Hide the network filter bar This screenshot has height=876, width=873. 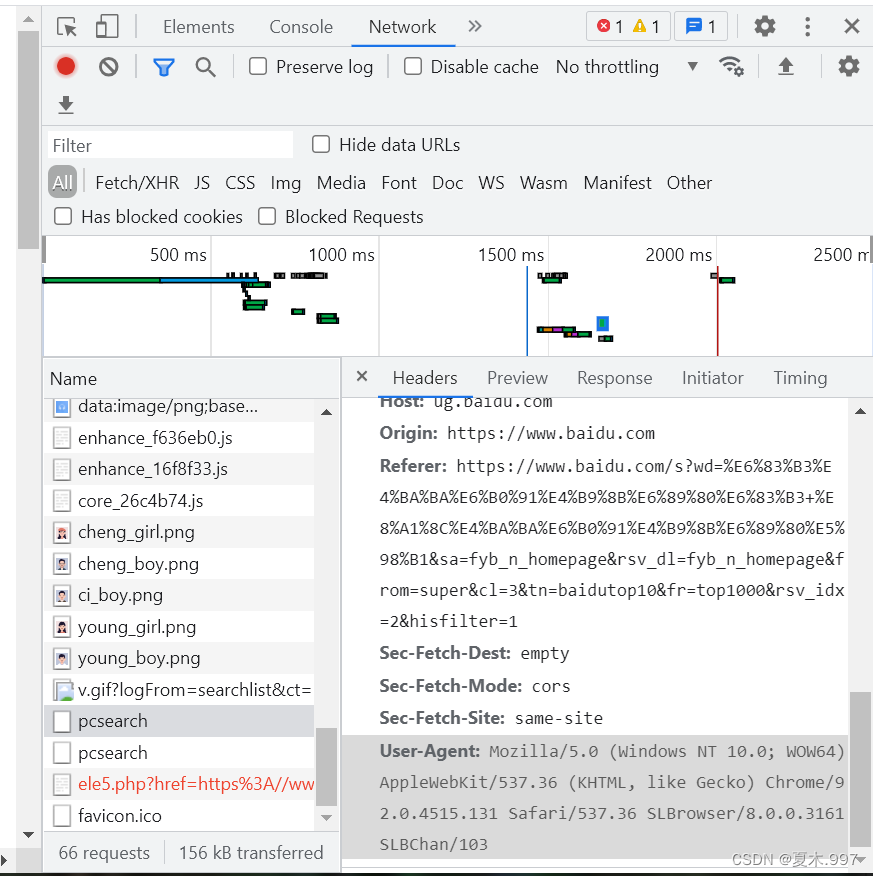click(x=162, y=66)
